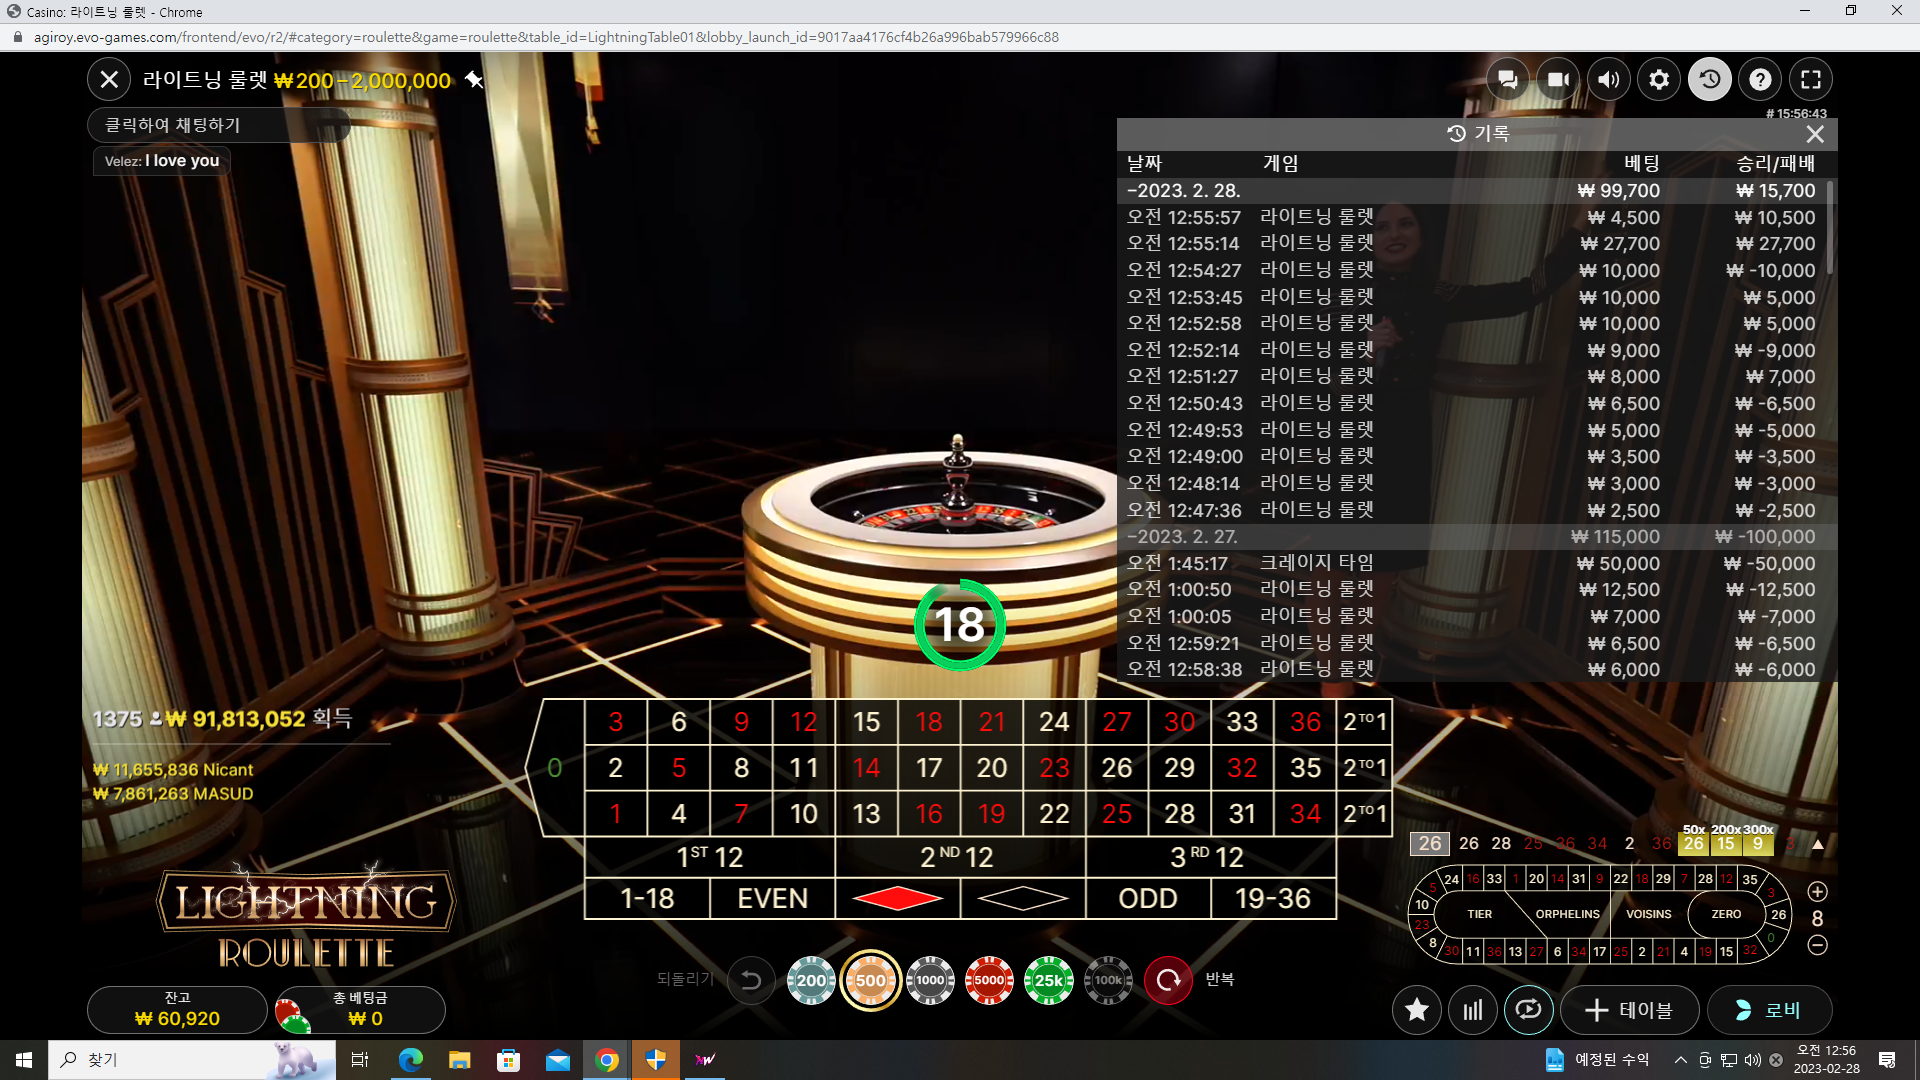Bet on red 36 on the betting grid
The height and width of the screenshot is (1080, 1920).
[x=1305, y=722]
